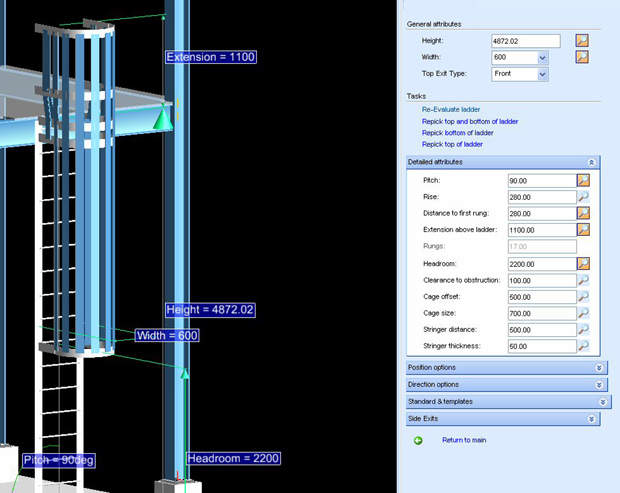Click the green Return to main arrow icon
The width and height of the screenshot is (620, 493).
418,440
